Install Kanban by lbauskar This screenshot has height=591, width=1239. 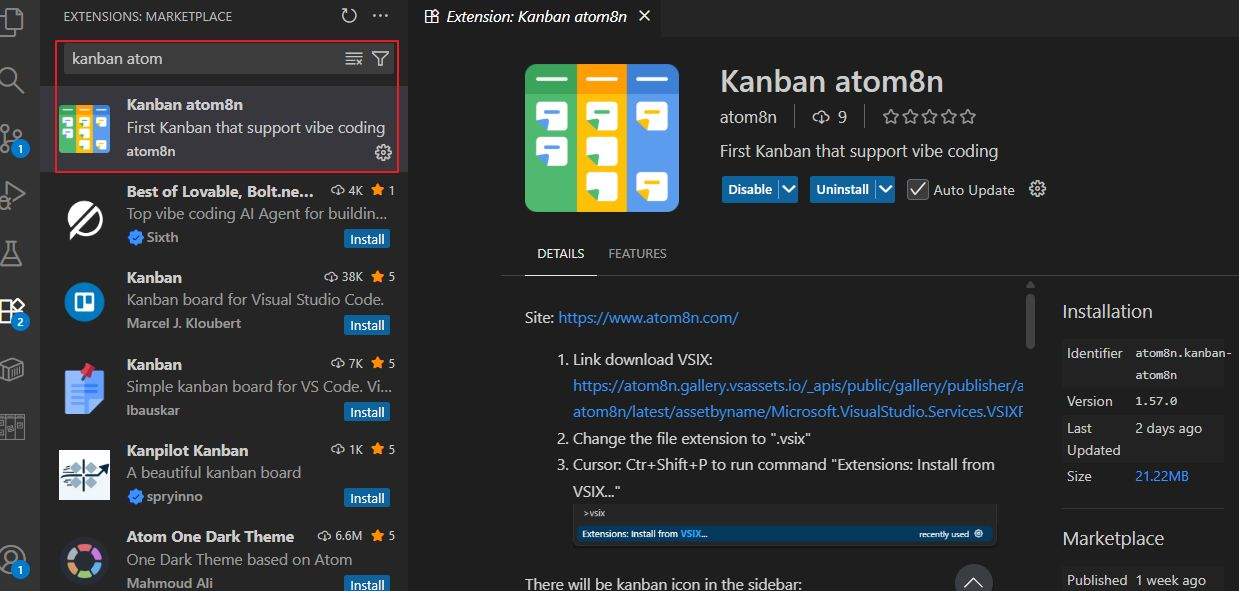[x=367, y=412]
